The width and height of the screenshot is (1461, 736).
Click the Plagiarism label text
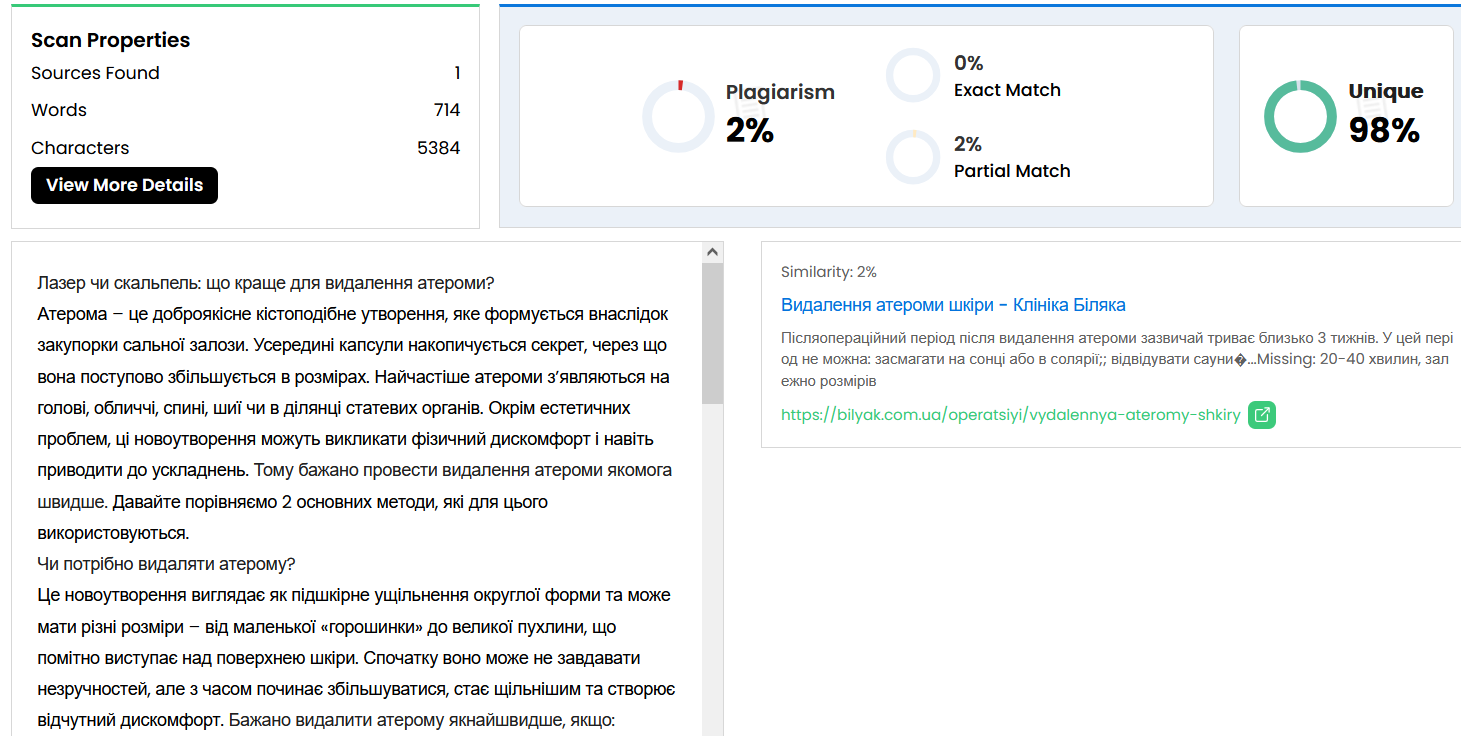(x=780, y=92)
